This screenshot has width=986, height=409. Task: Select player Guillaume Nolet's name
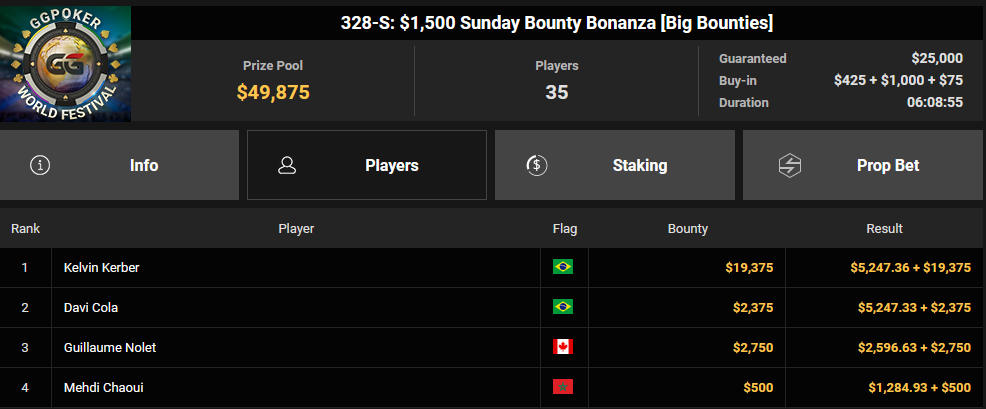[x=110, y=347]
